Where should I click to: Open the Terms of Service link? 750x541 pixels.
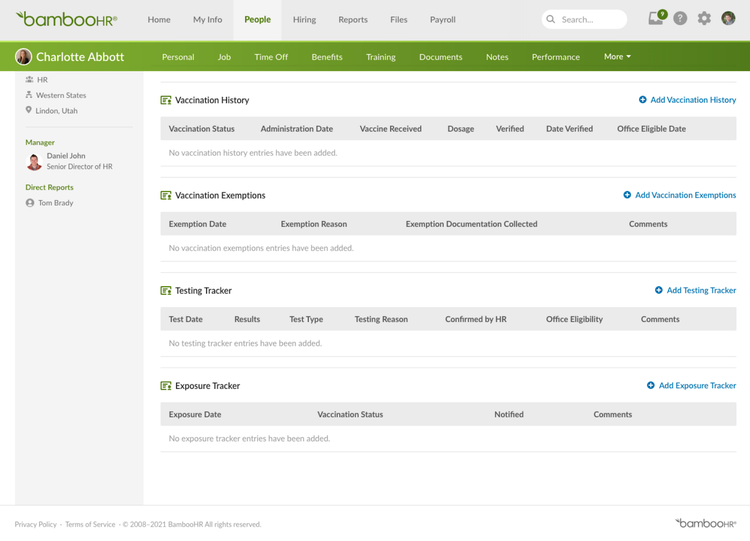(90, 524)
